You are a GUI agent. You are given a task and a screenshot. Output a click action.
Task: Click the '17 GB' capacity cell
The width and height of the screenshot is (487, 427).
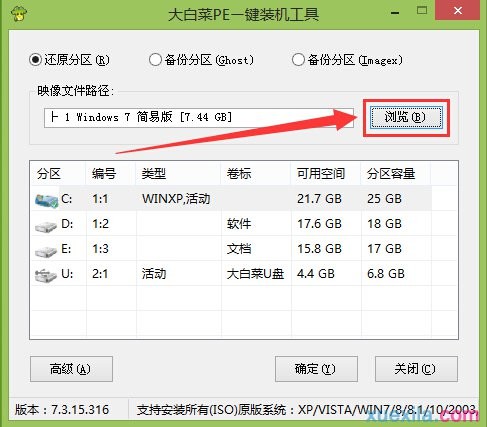384,249
